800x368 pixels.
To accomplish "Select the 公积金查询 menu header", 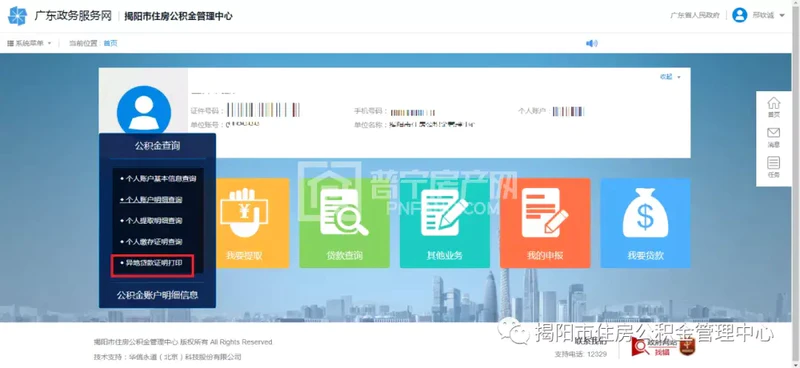I will [157, 146].
